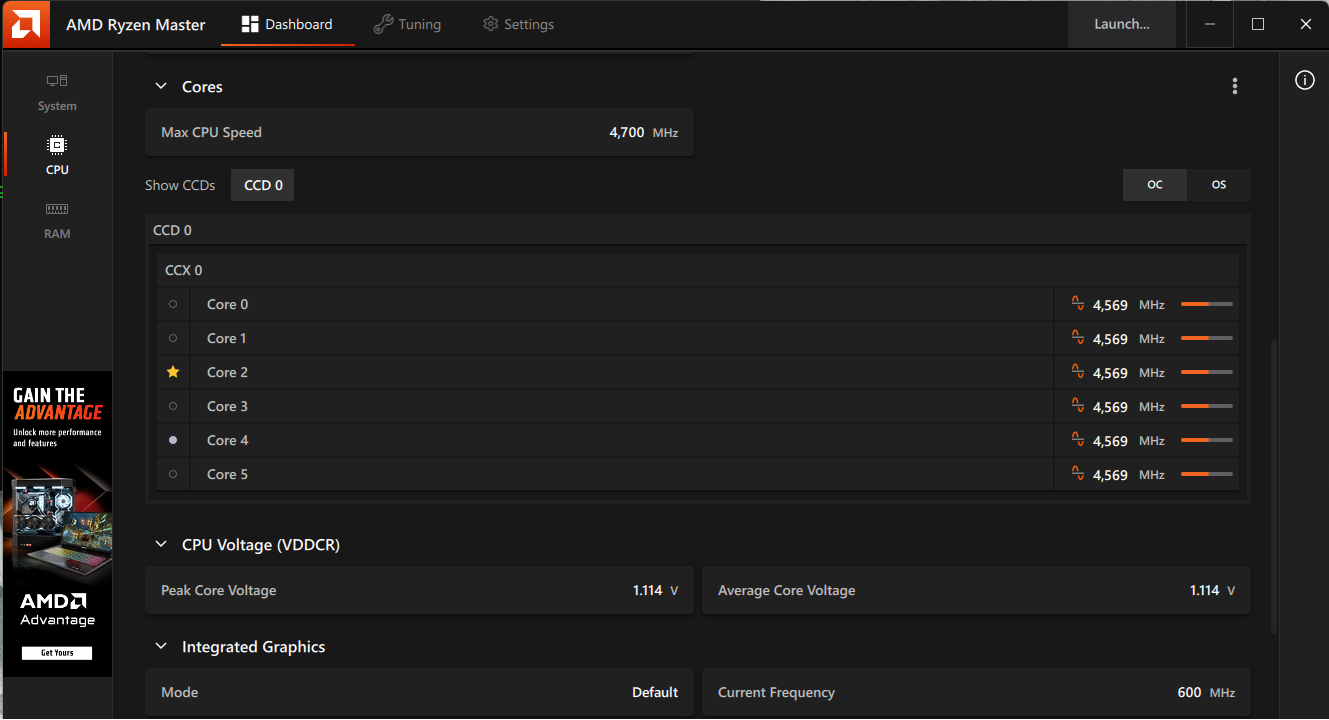Click the Core 2 speed bar
Image resolution: width=1329 pixels, height=720 pixels.
(x=1207, y=372)
